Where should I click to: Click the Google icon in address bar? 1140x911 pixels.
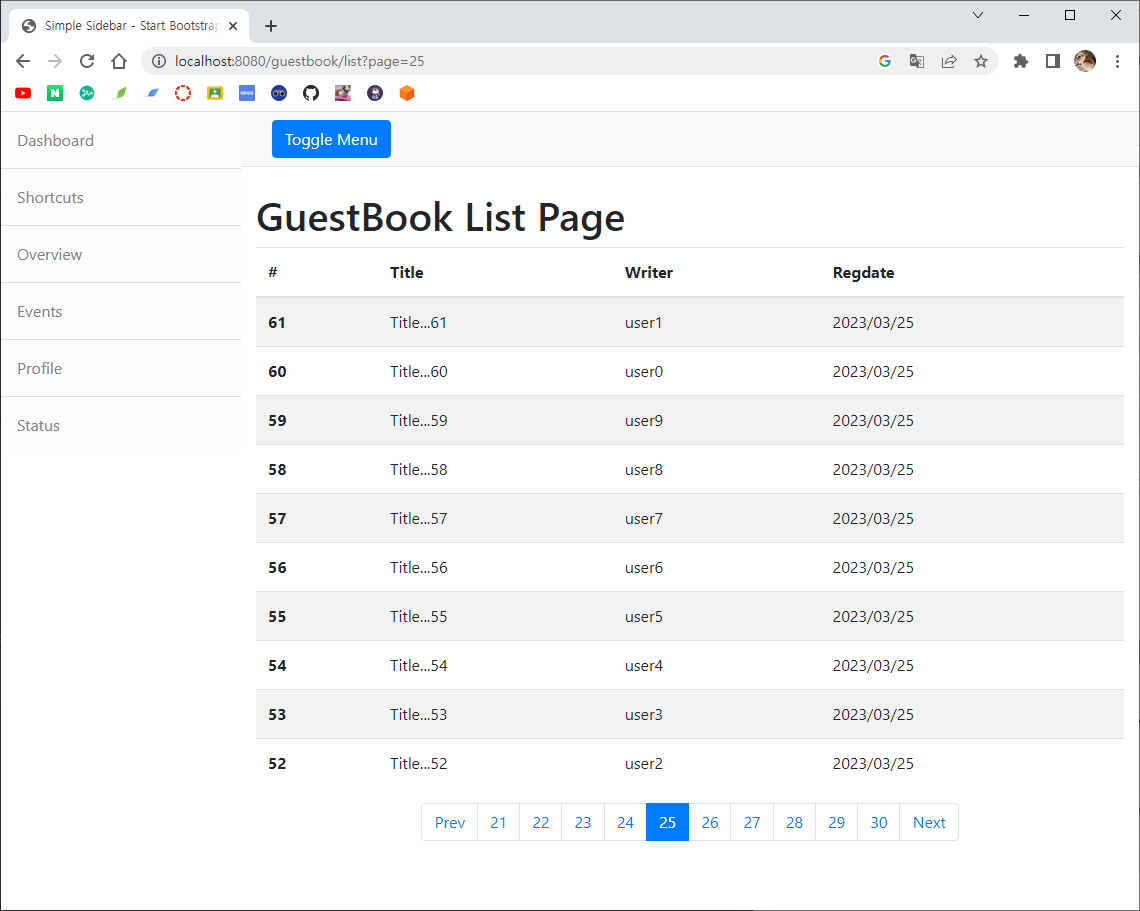pos(885,61)
